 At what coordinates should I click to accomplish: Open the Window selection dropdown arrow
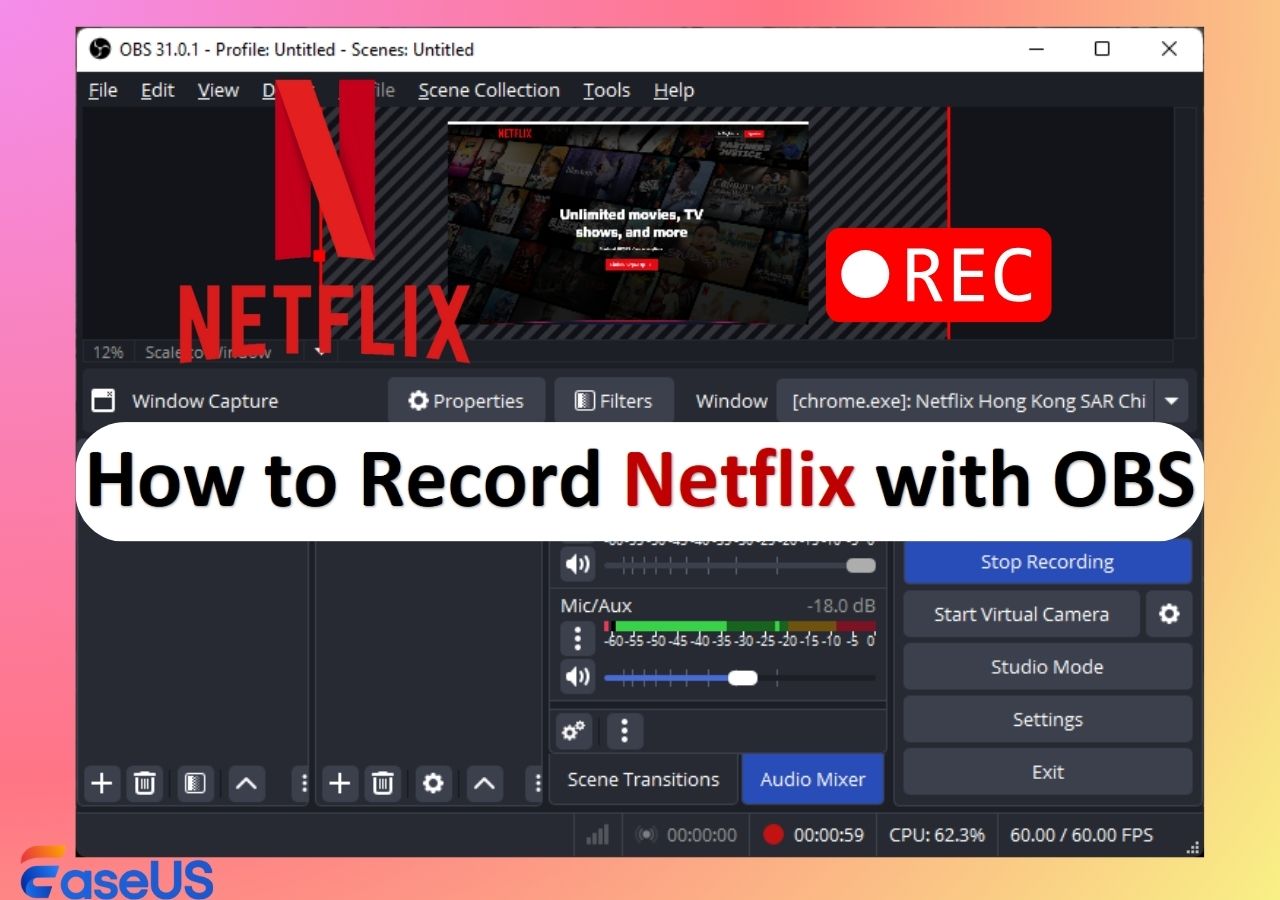pyautogui.click(x=1171, y=401)
